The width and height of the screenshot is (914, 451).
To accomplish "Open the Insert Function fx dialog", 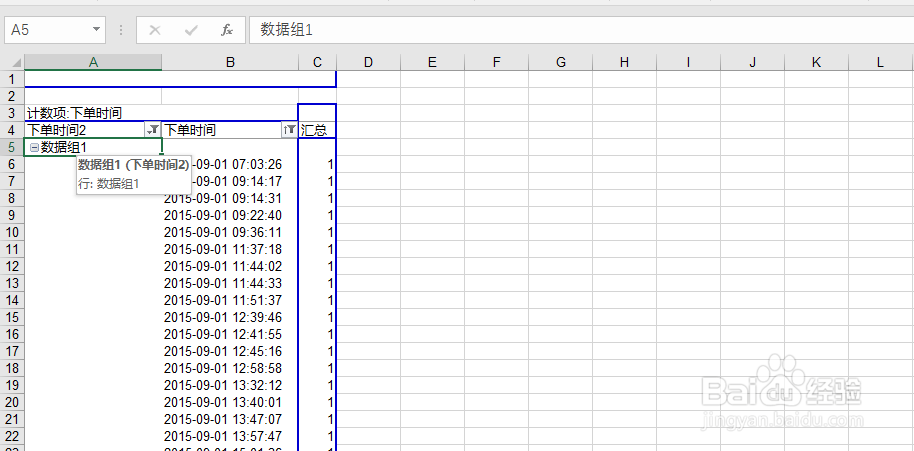I will pyautogui.click(x=227, y=30).
